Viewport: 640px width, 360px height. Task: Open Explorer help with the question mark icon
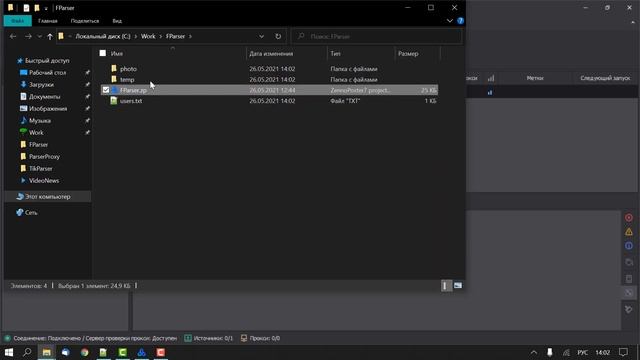pos(460,21)
